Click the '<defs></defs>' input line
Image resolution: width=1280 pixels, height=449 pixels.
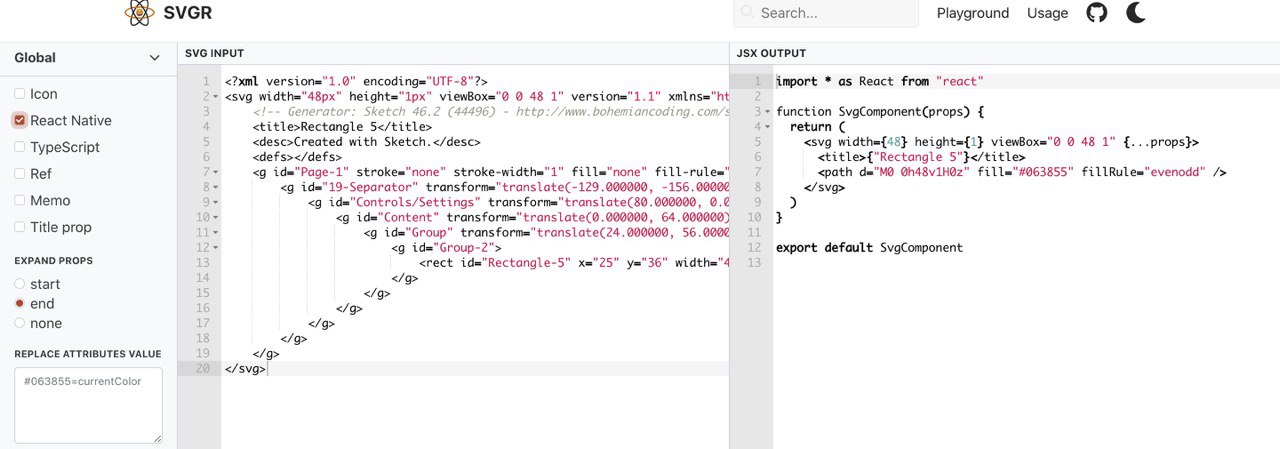297,157
